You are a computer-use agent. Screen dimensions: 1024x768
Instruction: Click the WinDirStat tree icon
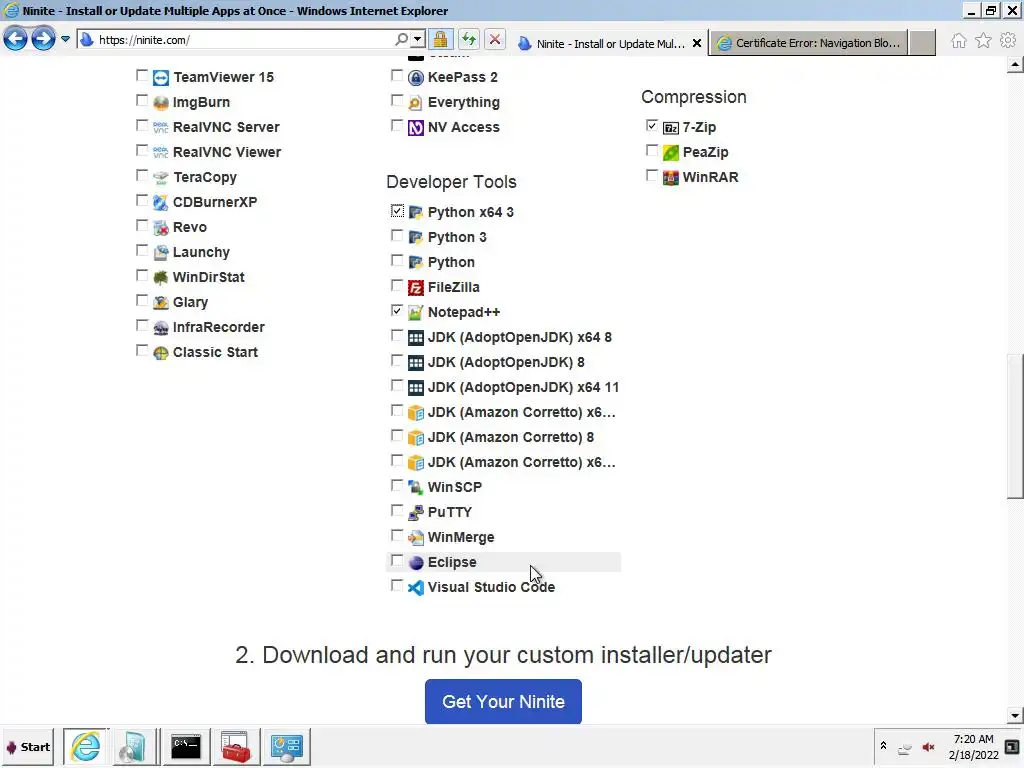point(161,278)
